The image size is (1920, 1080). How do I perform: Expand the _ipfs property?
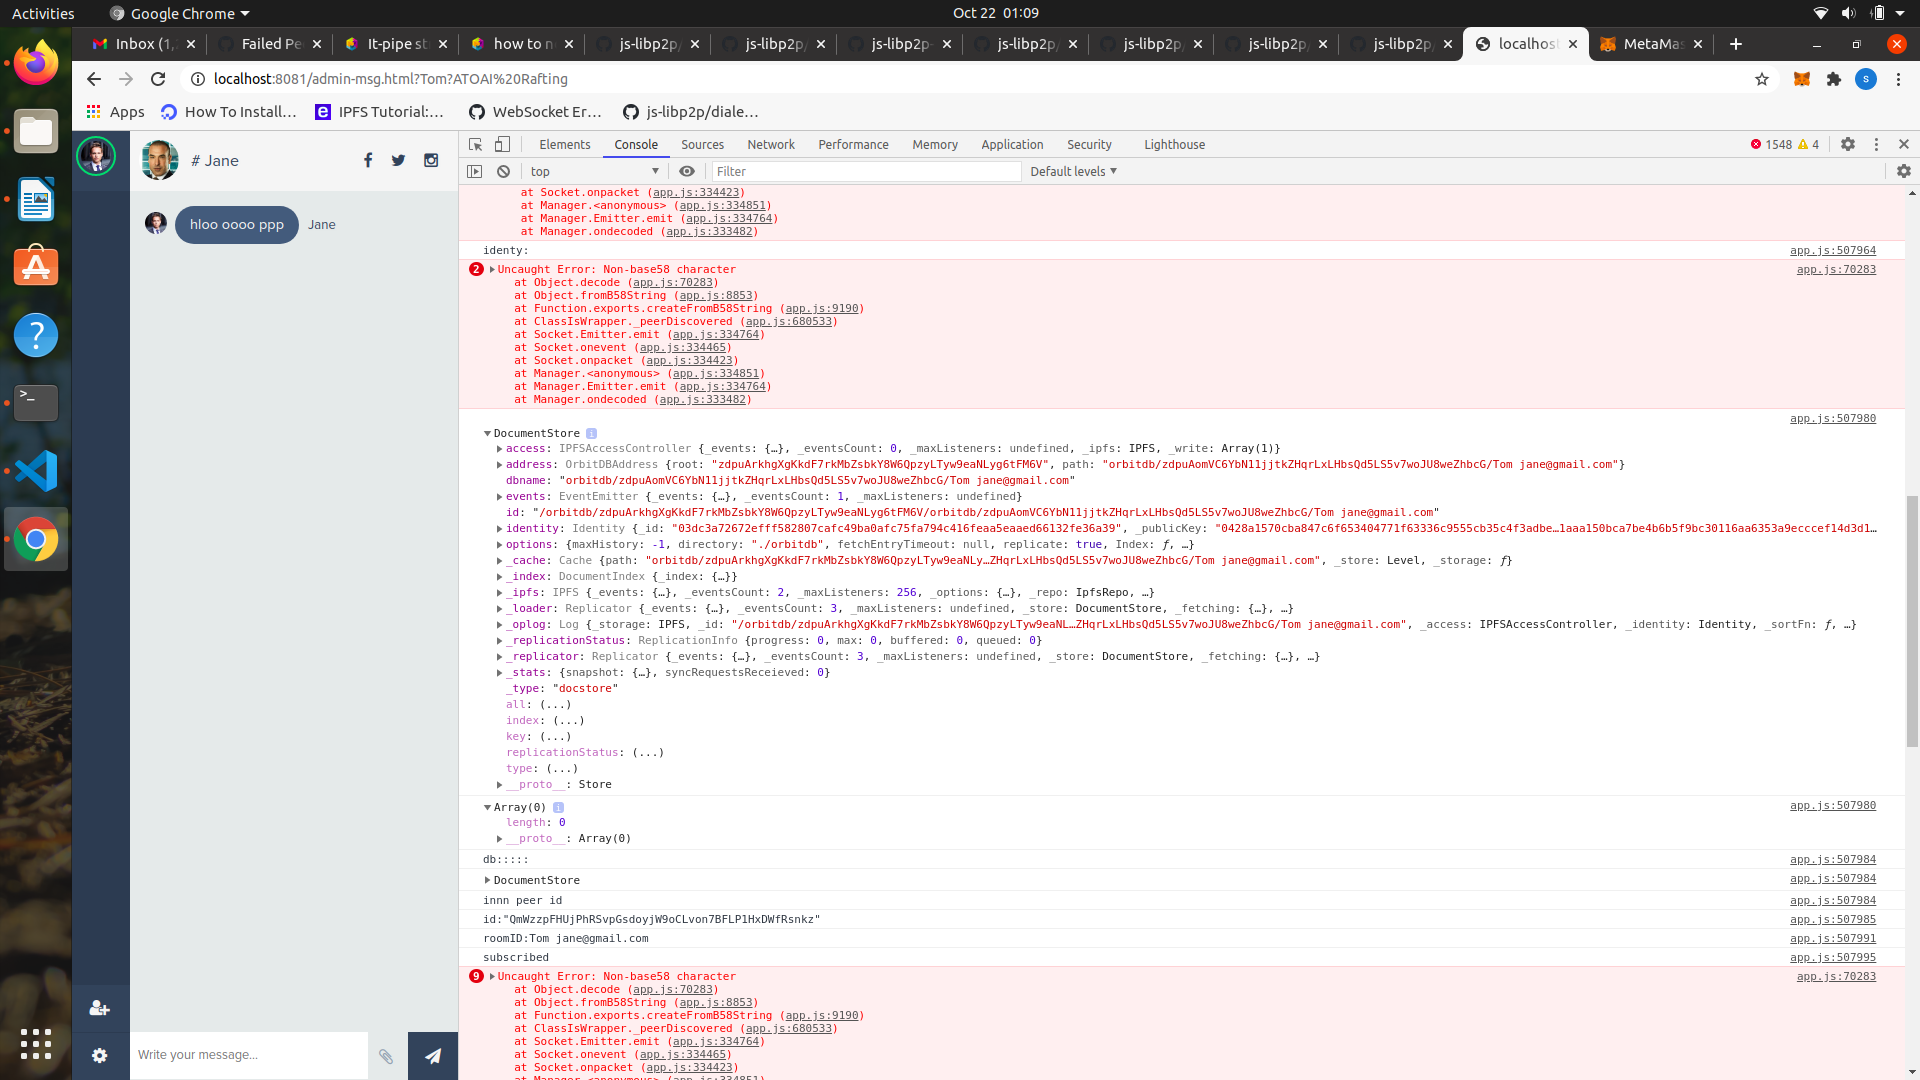pyautogui.click(x=499, y=593)
